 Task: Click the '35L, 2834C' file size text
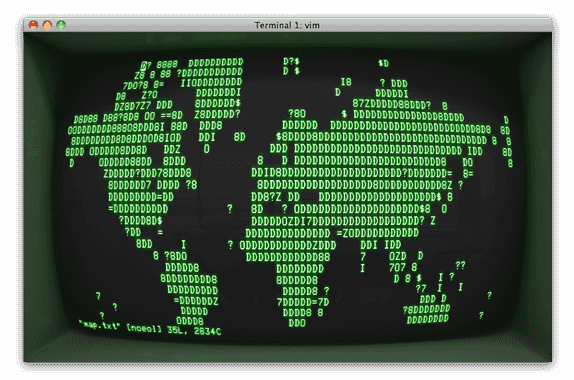194,331
